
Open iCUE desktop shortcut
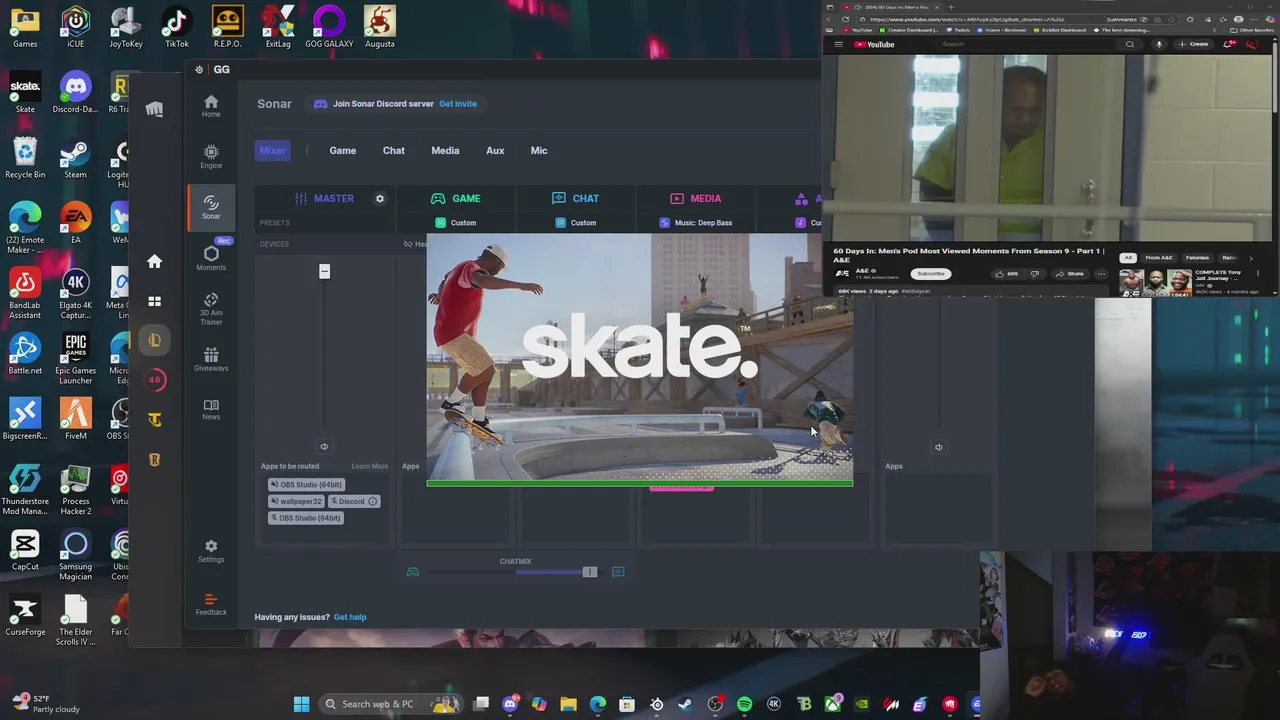[x=75, y=28]
